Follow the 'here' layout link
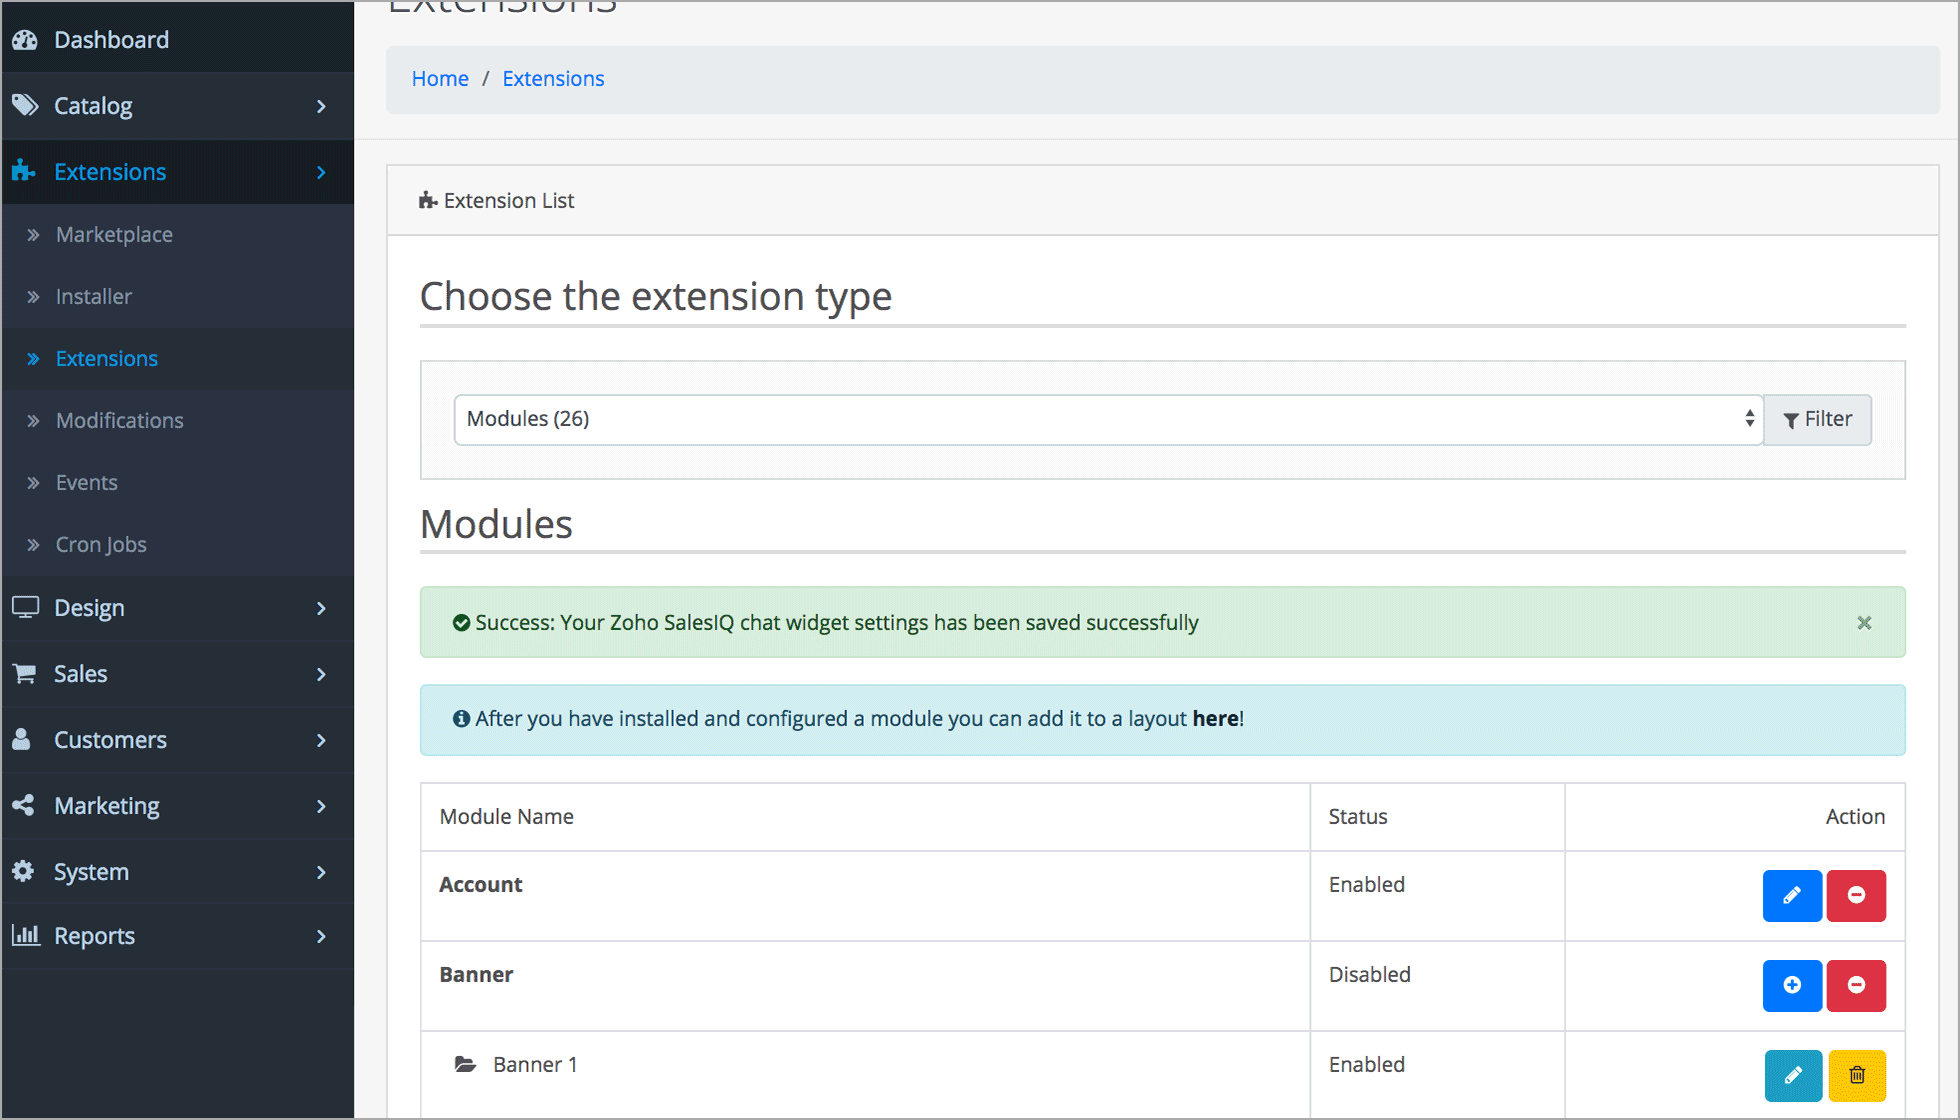 pos(1215,719)
